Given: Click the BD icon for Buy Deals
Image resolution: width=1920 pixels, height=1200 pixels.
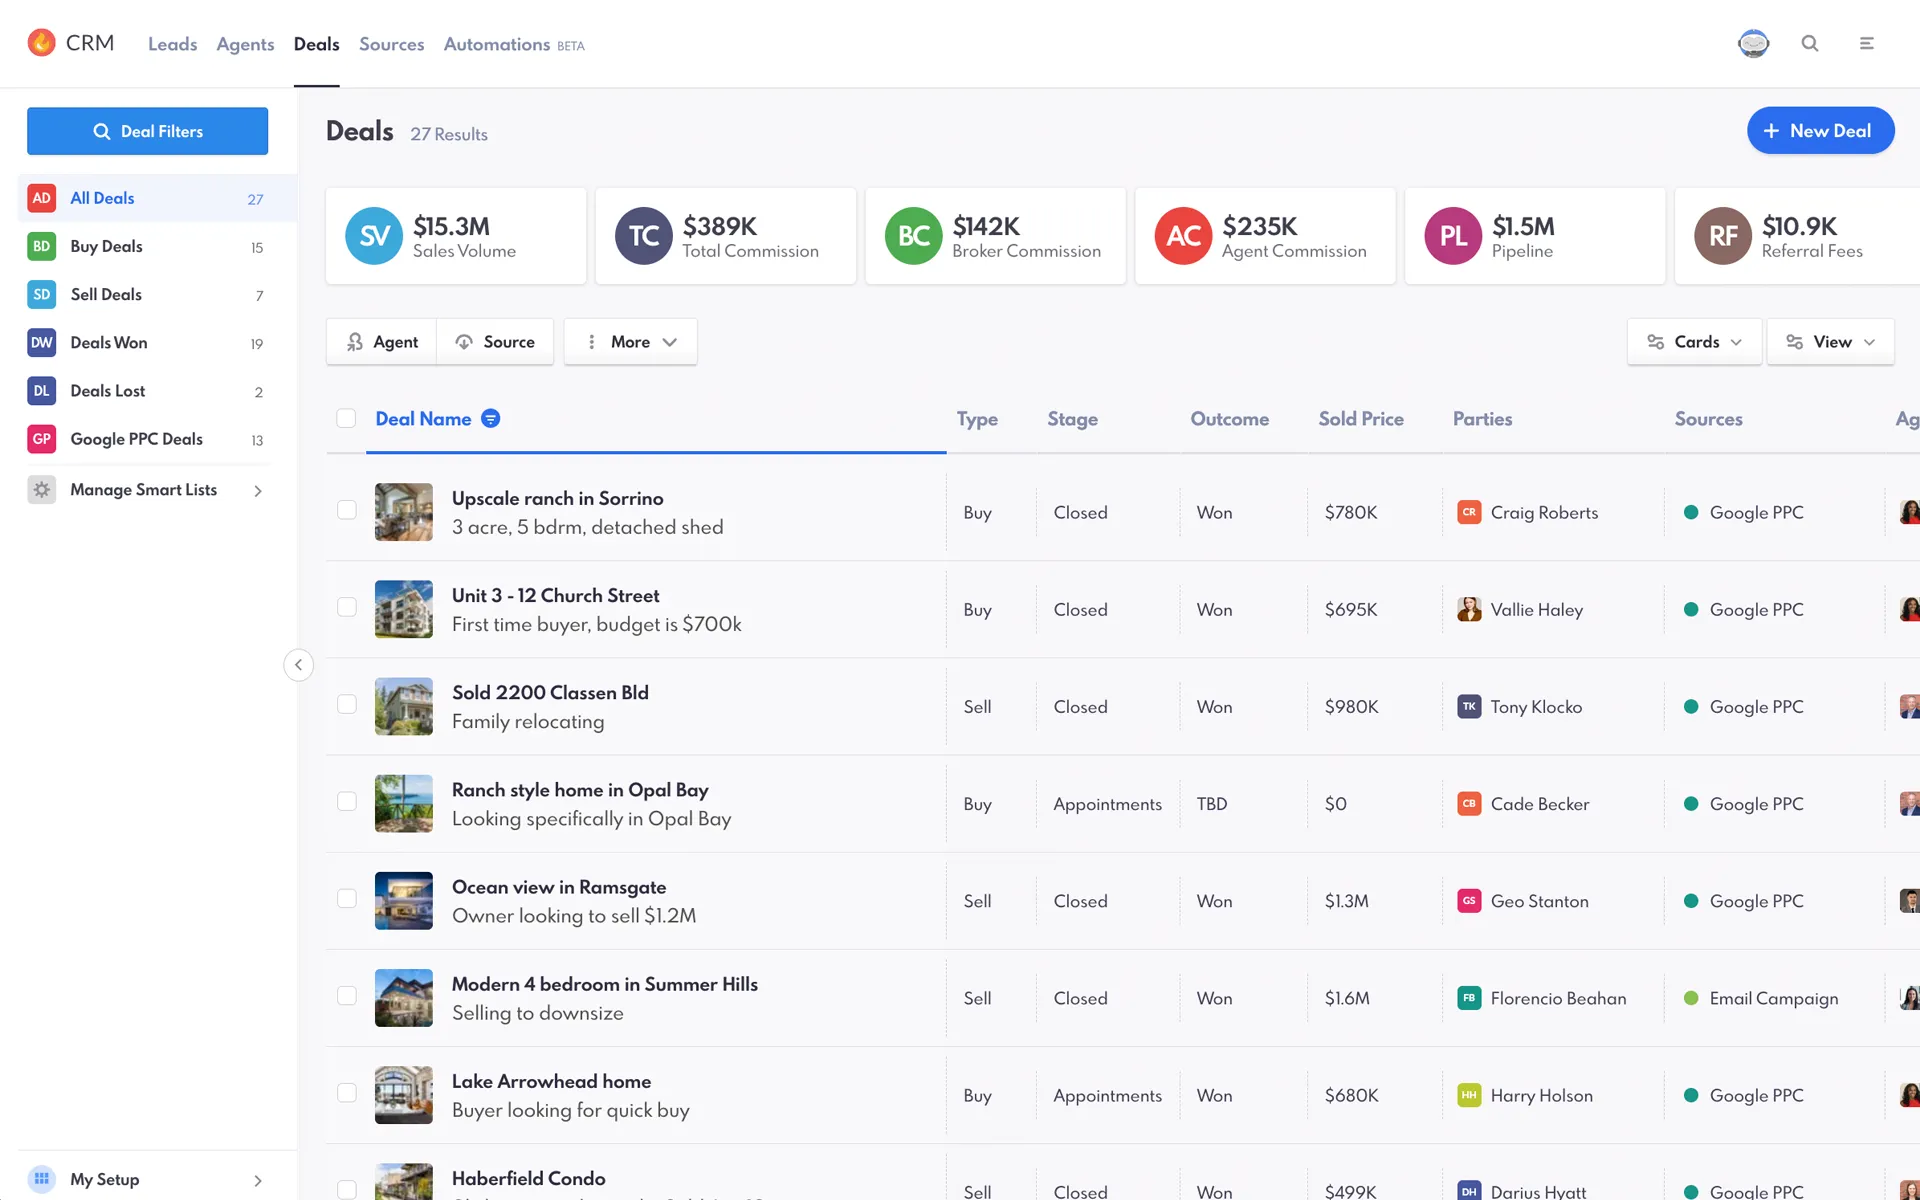Looking at the screenshot, I should coord(41,246).
